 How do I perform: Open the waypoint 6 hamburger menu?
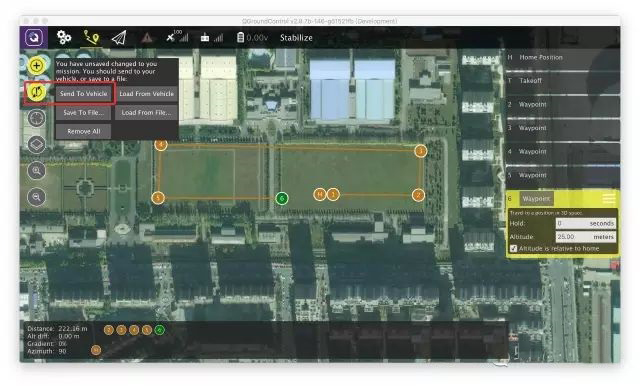tap(609, 199)
